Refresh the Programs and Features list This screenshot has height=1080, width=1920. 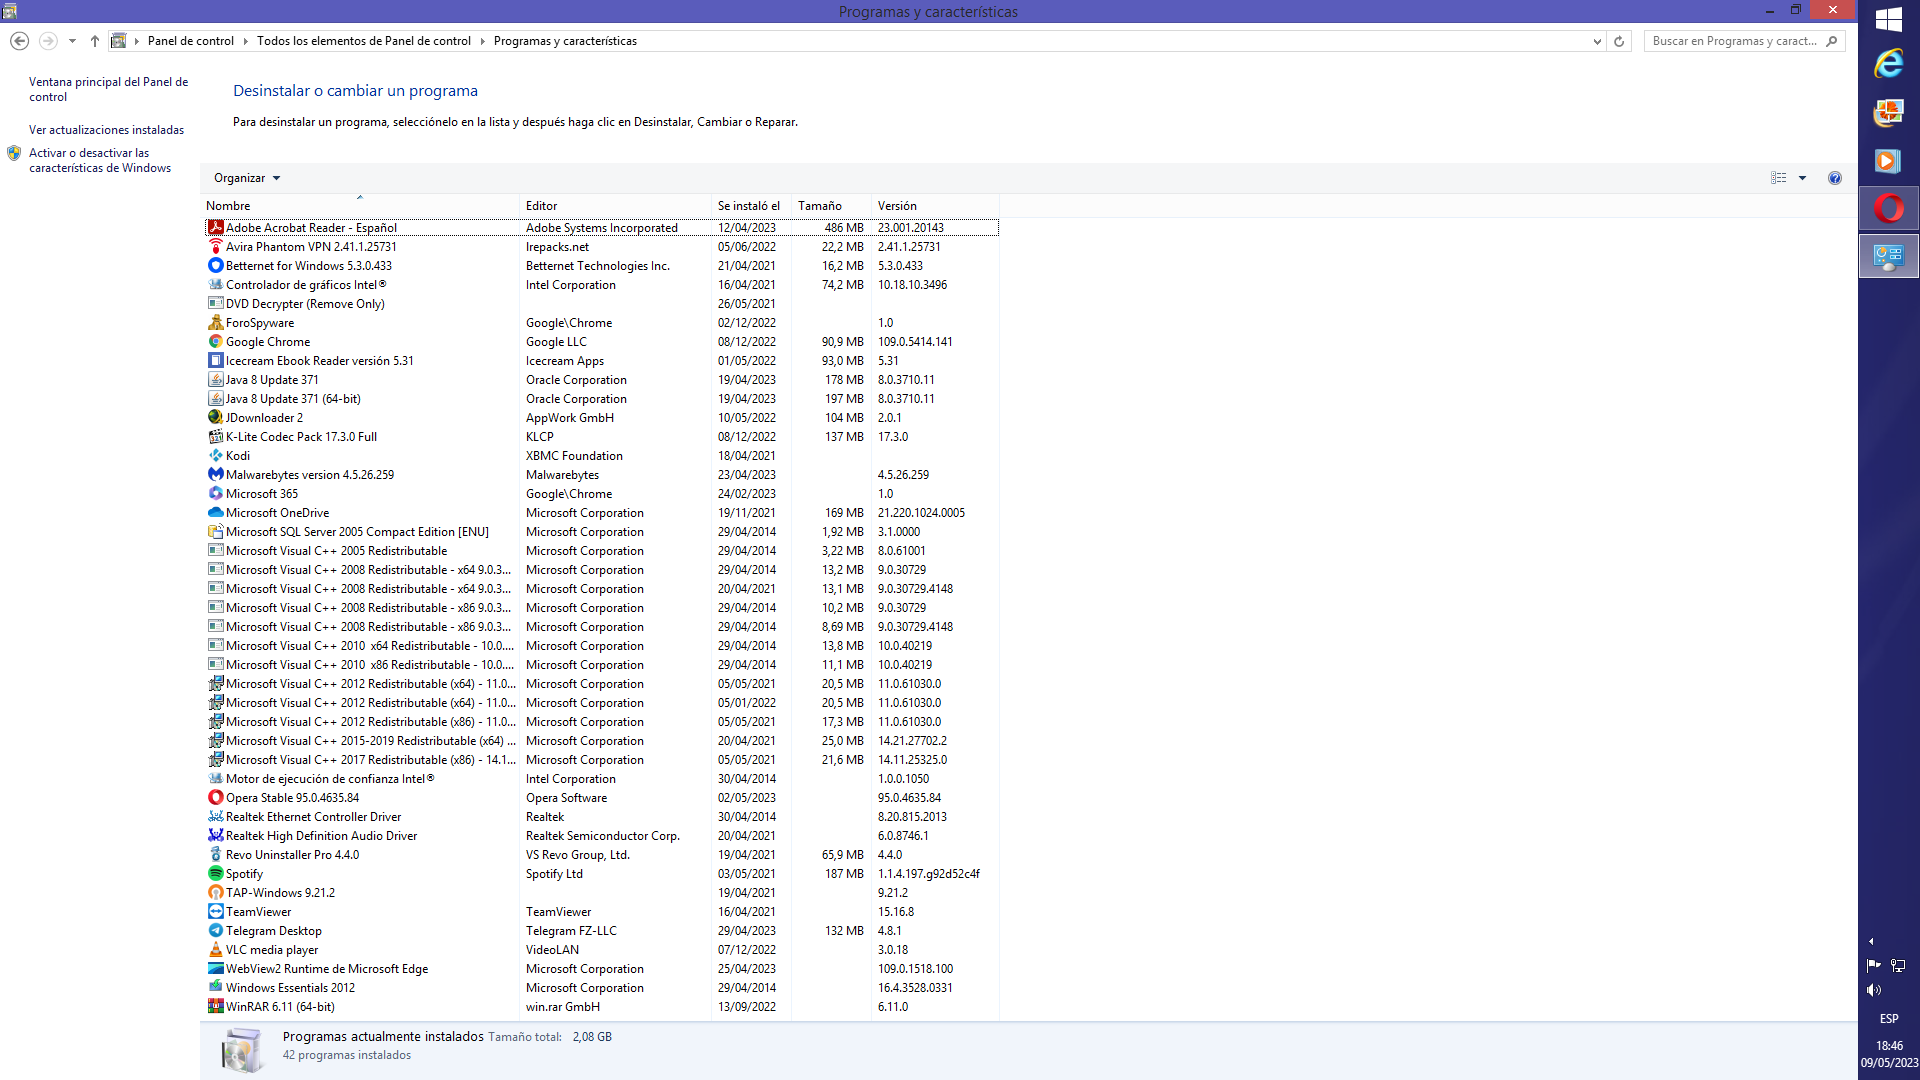[x=1619, y=41]
